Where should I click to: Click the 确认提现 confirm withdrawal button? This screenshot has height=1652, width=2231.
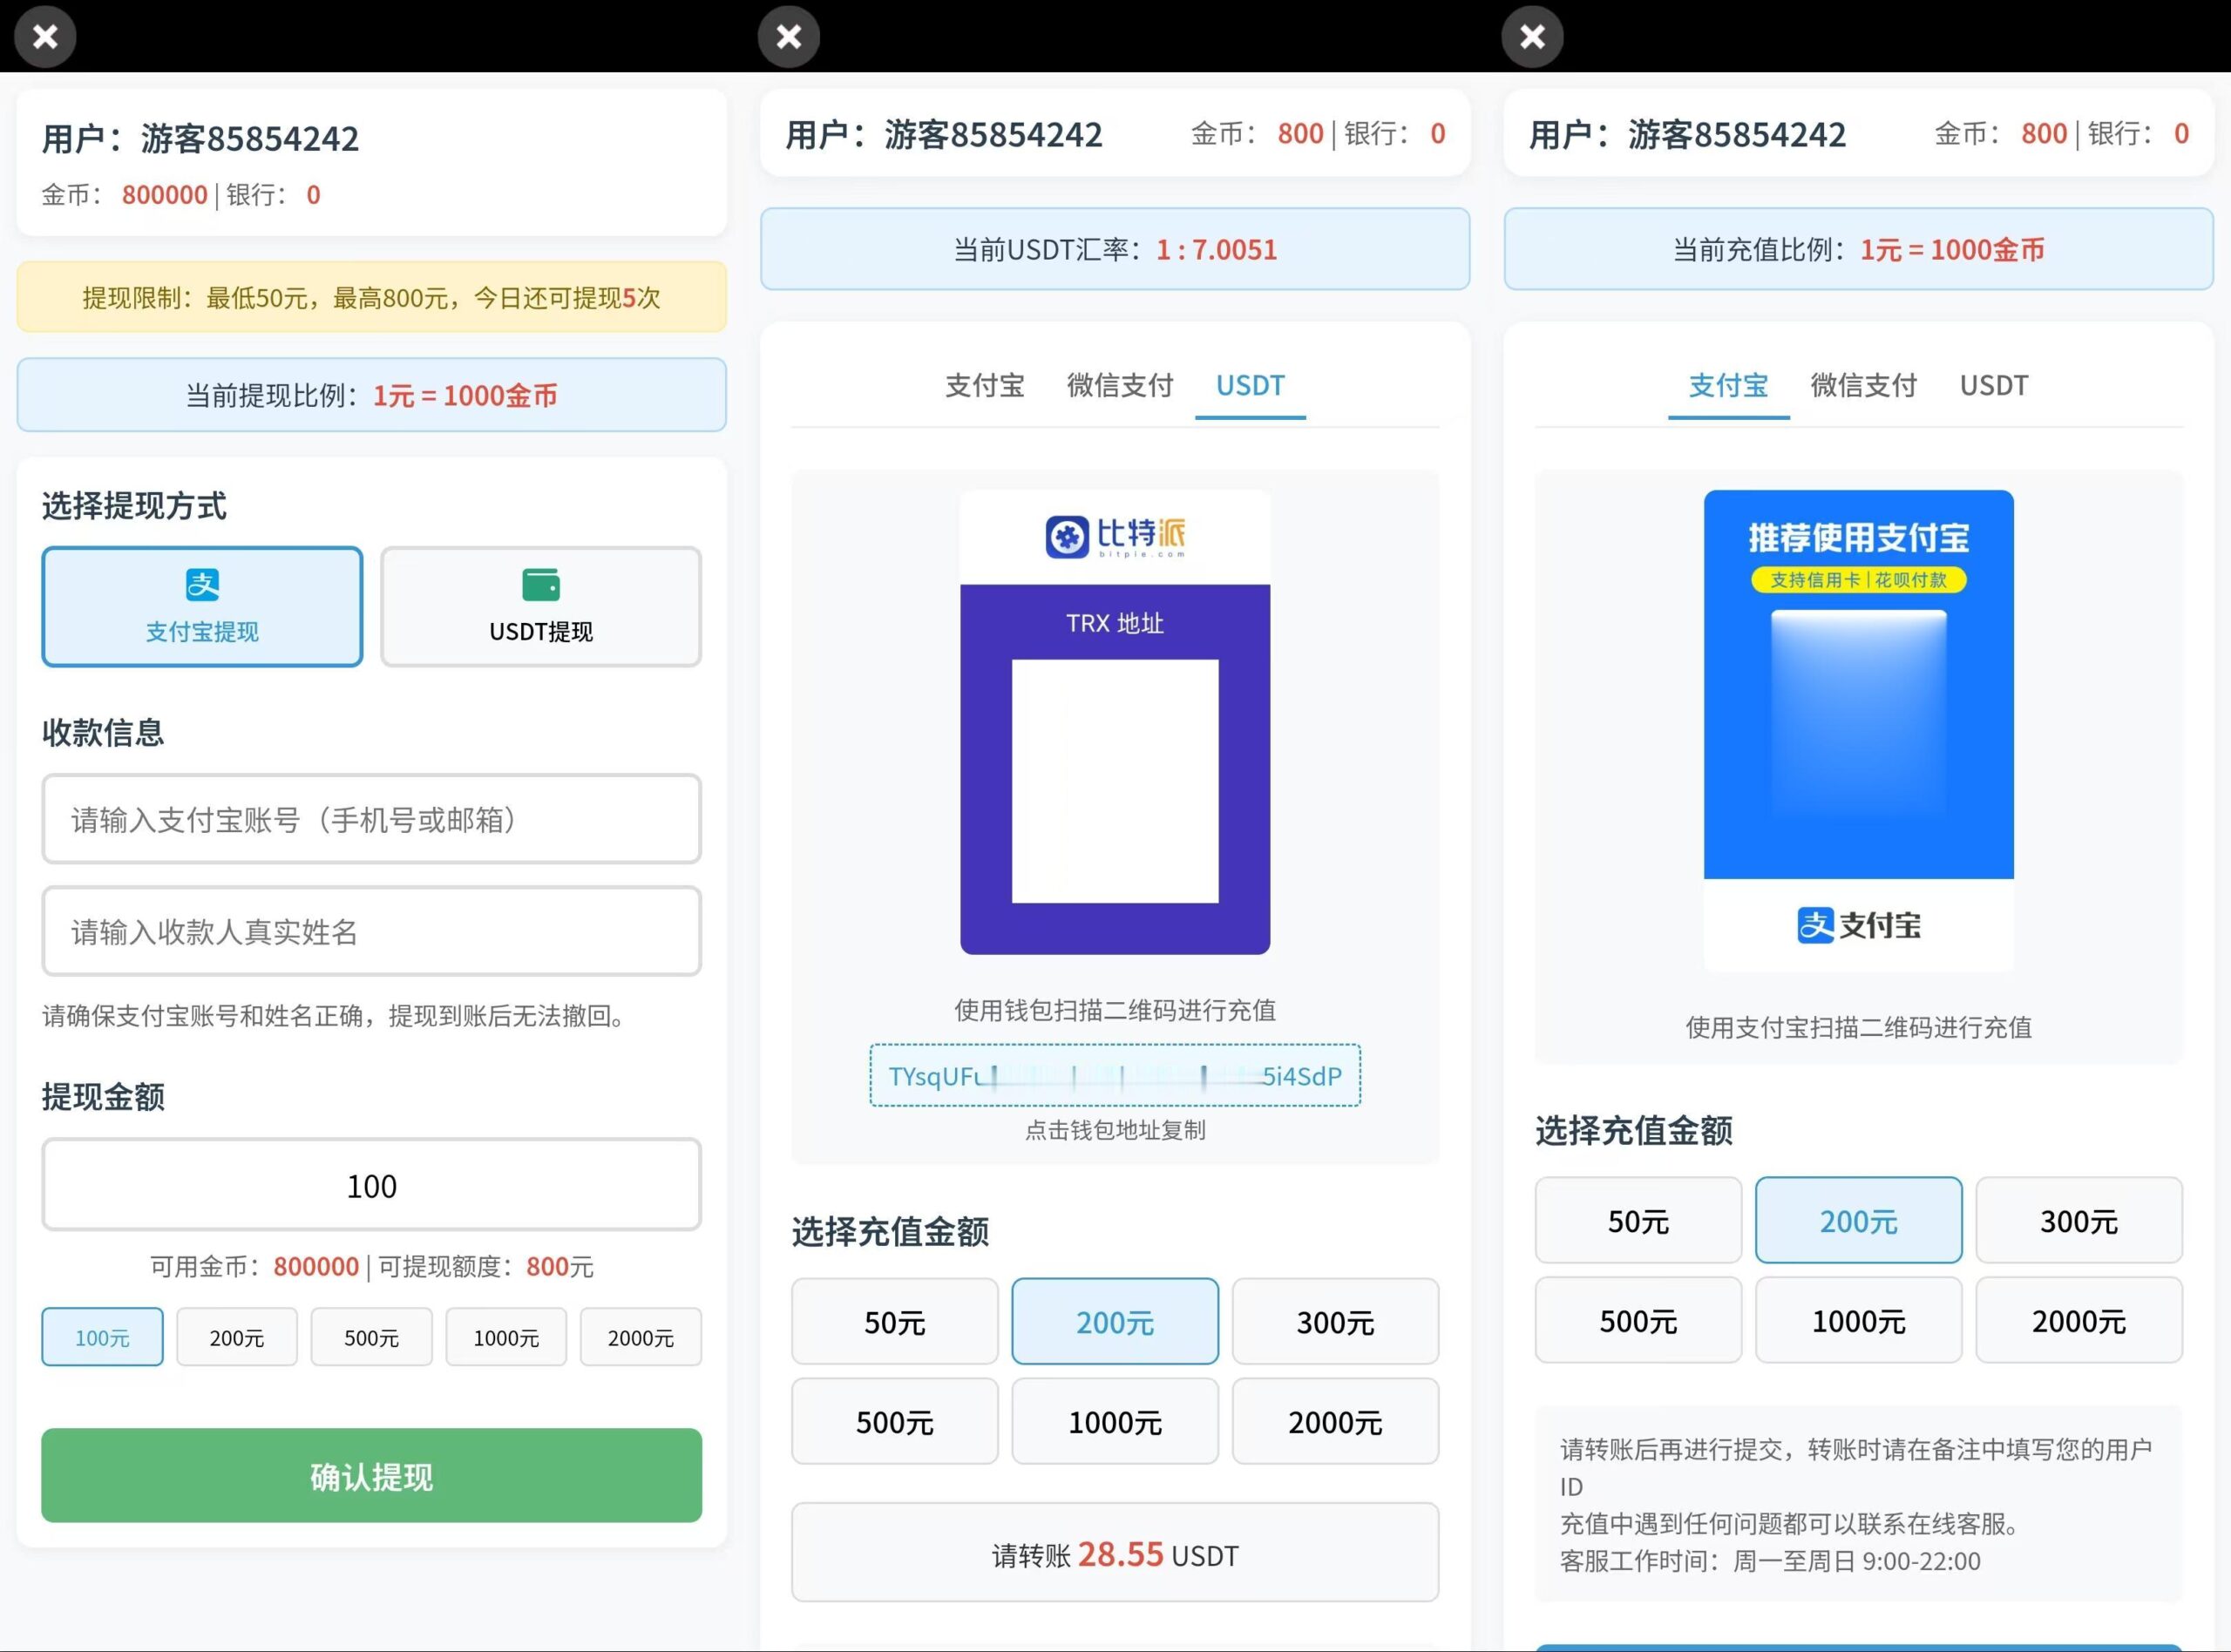click(x=370, y=1477)
